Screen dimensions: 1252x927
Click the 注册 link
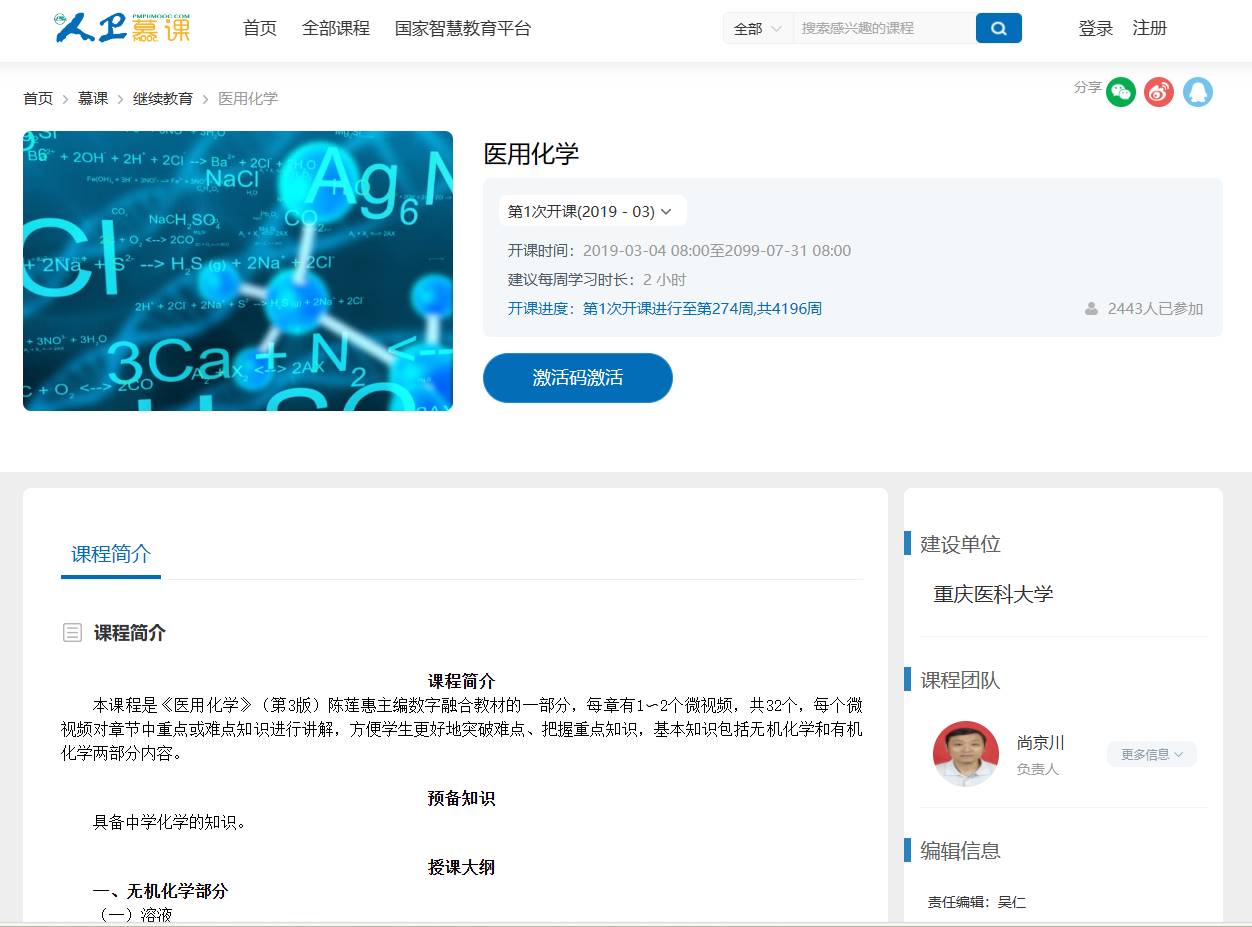[x=1149, y=28]
